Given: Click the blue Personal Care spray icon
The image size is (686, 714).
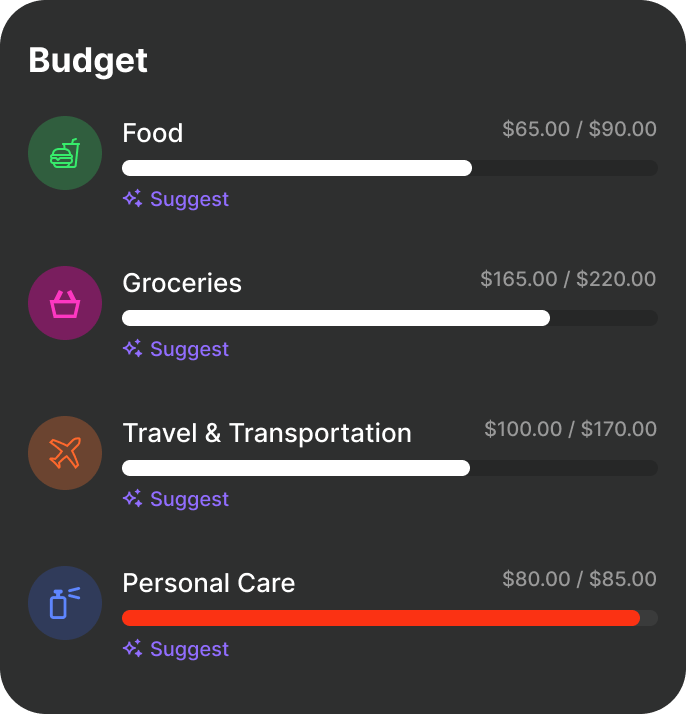Looking at the screenshot, I should (x=65, y=603).
